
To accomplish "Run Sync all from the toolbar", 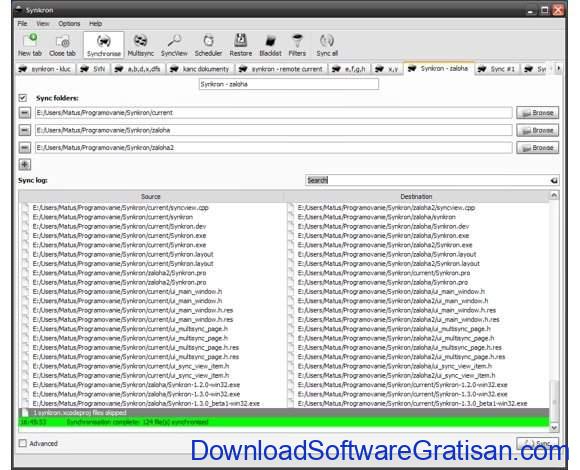I will pyautogui.click(x=327, y=45).
